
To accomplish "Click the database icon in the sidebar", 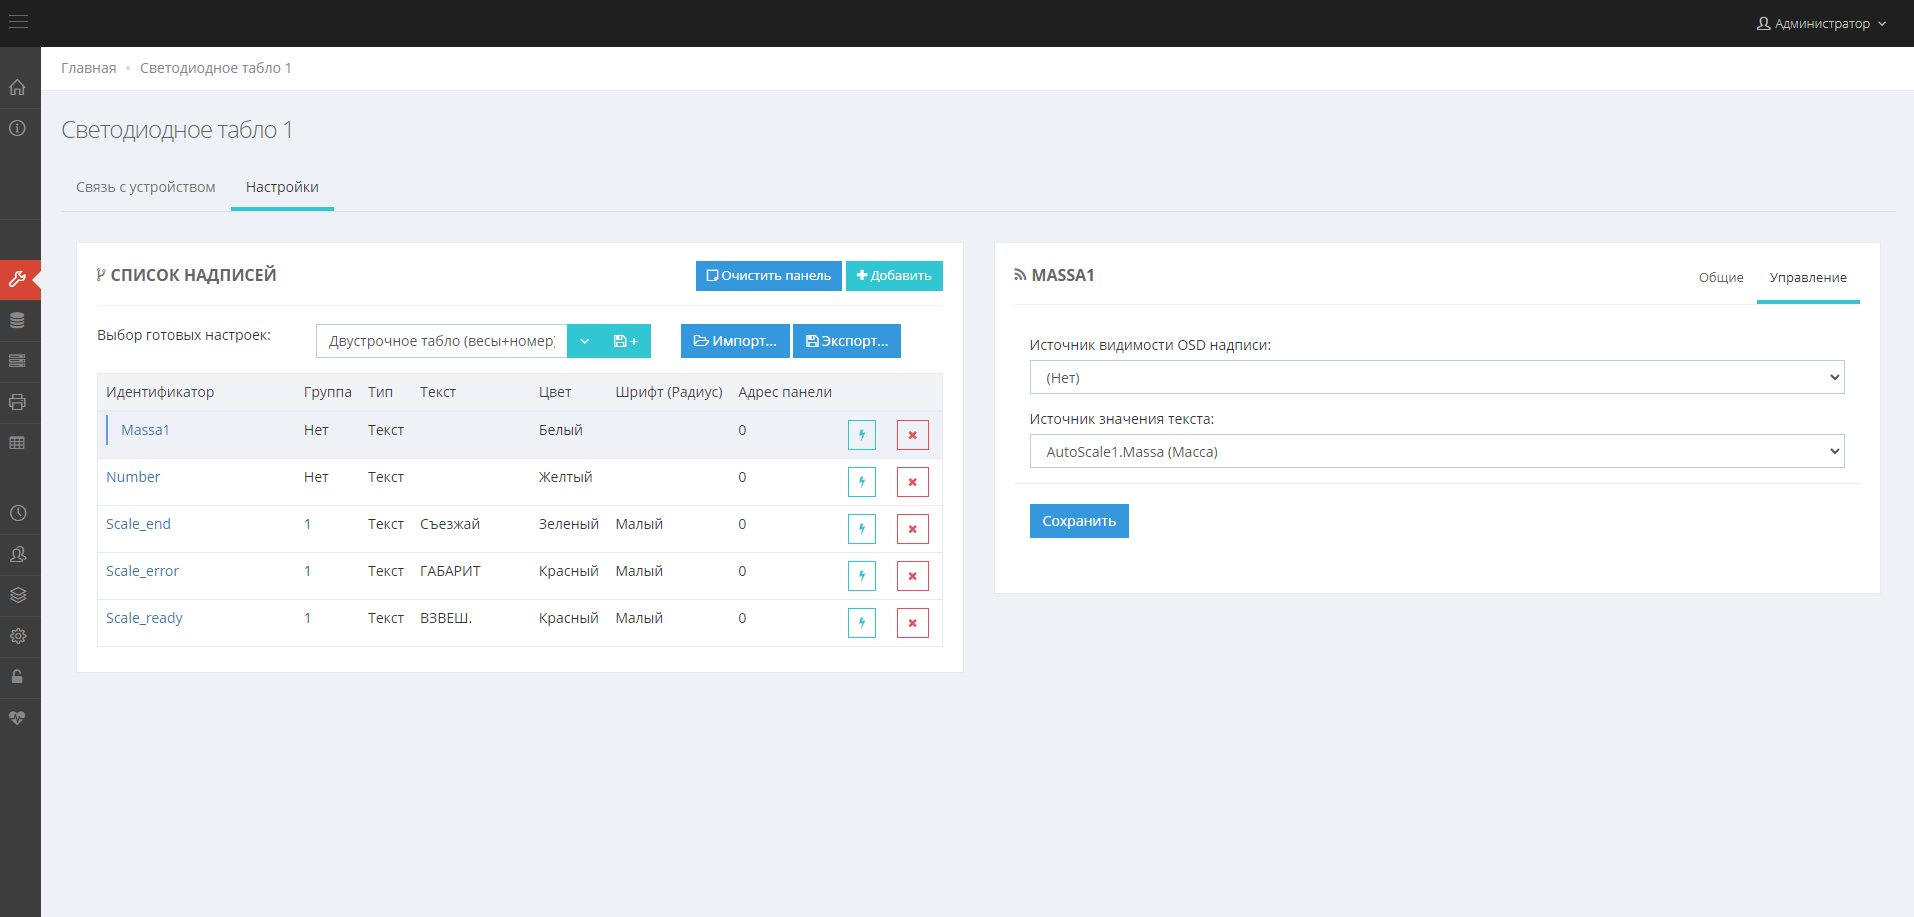I will (x=17, y=320).
